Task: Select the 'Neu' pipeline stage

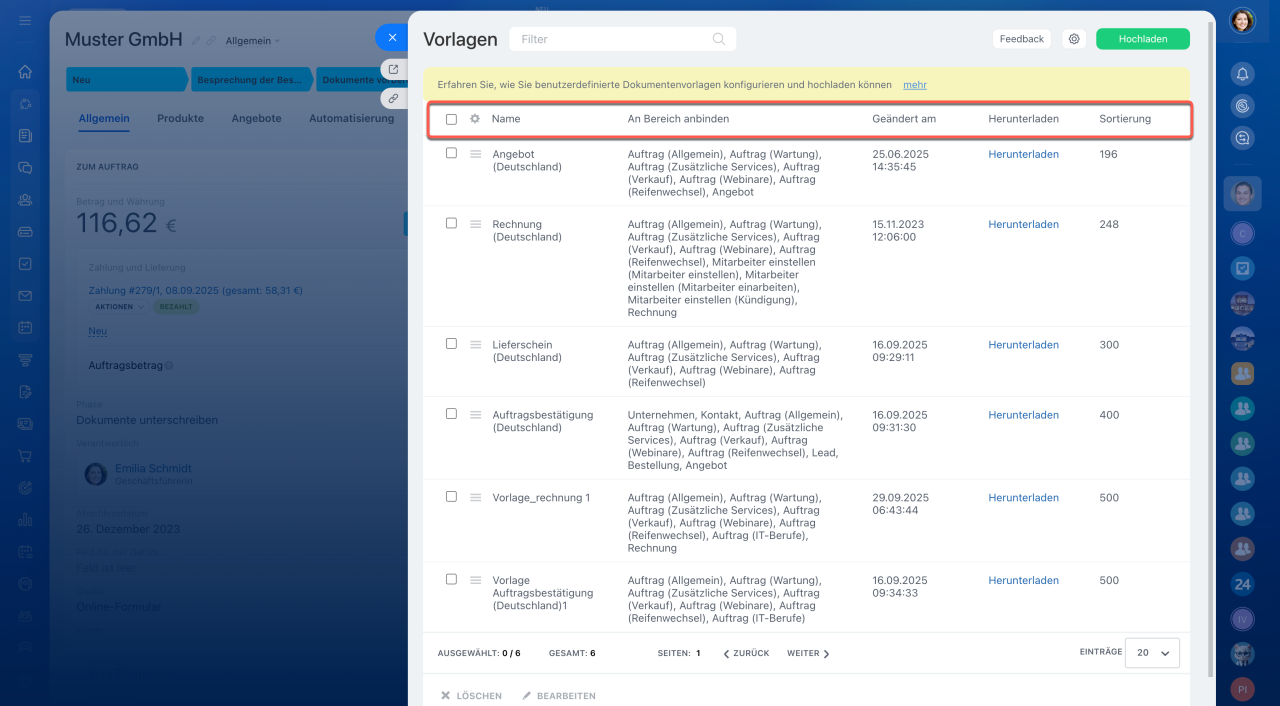Action: pyautogui.click(x=125, y=79)
